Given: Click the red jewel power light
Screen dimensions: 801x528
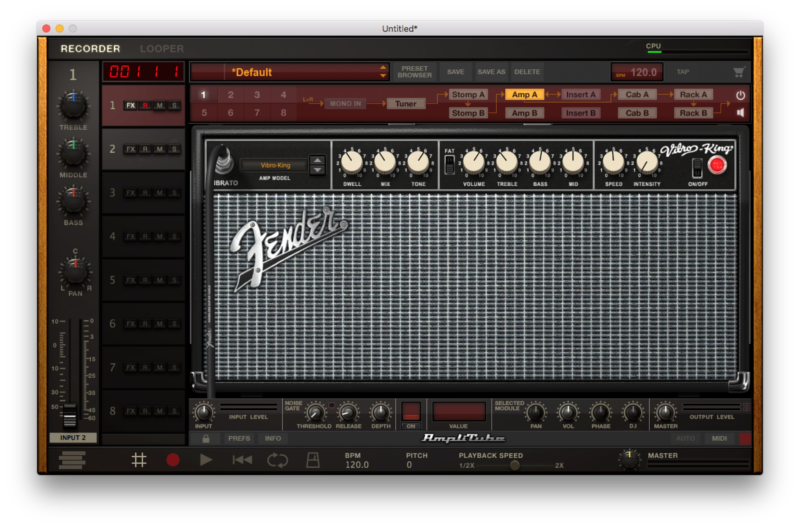Looking at the screenshot, I should point(717,165).
